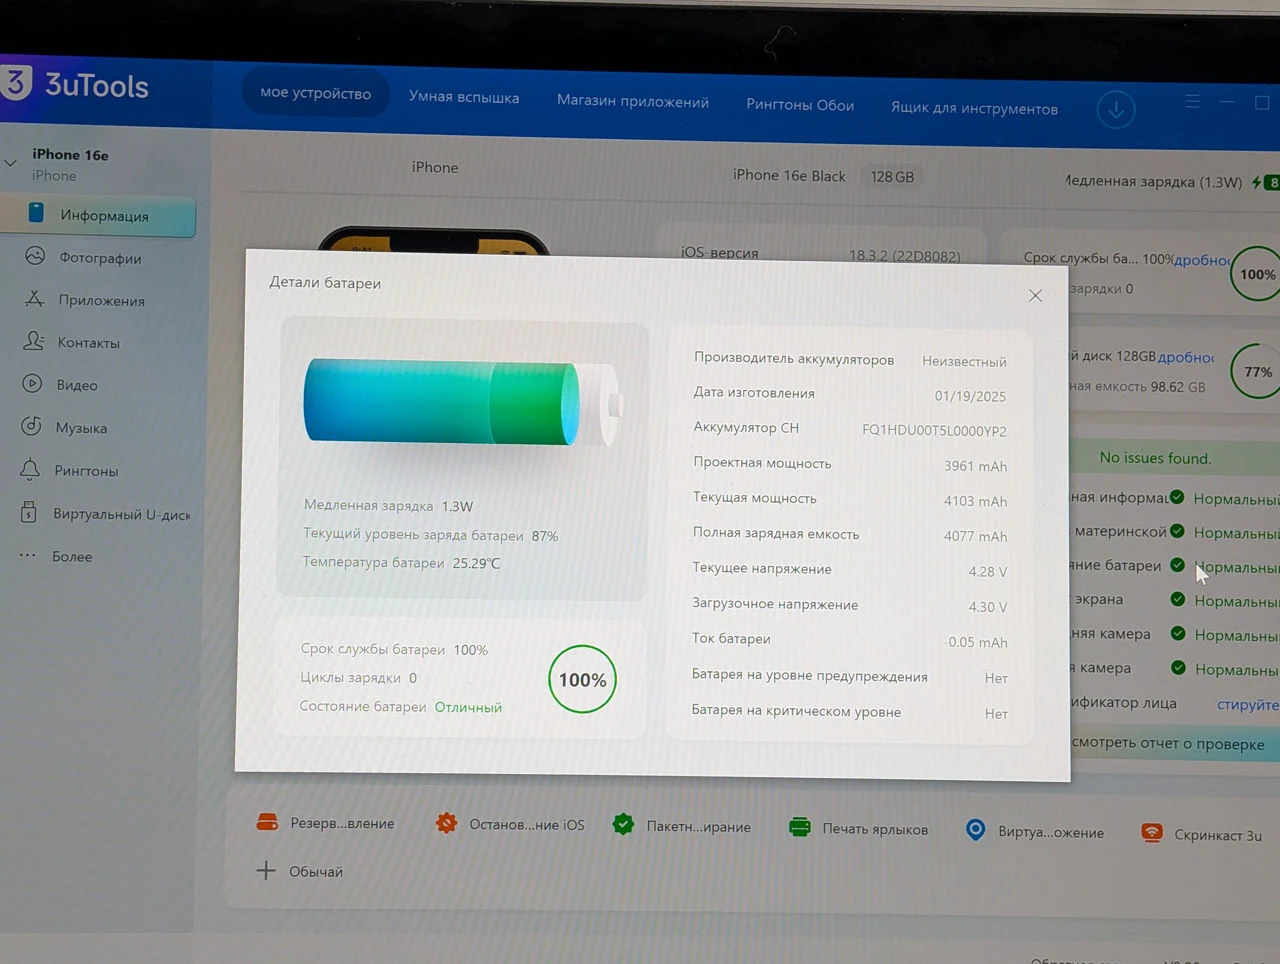Screen dimensions: 1280x964
Task: Click the download circle icon in header
Action: (1116, 109)
